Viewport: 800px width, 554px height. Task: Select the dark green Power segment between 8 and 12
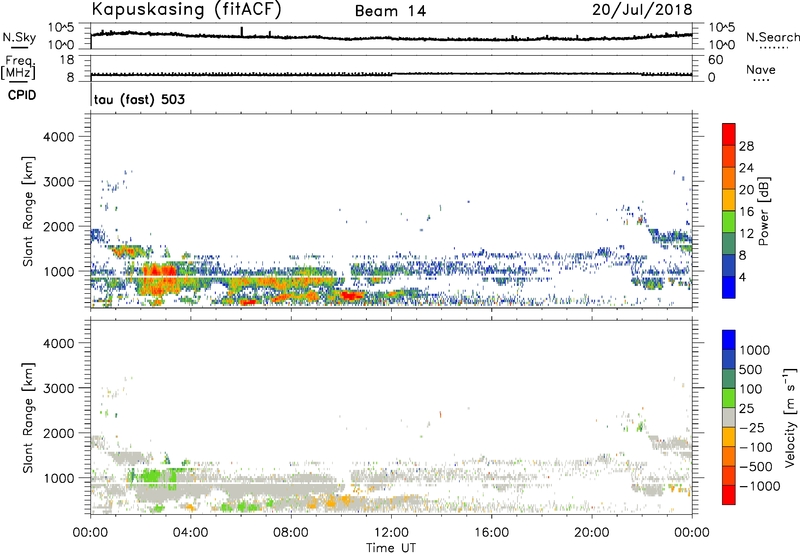pos(729,244)
